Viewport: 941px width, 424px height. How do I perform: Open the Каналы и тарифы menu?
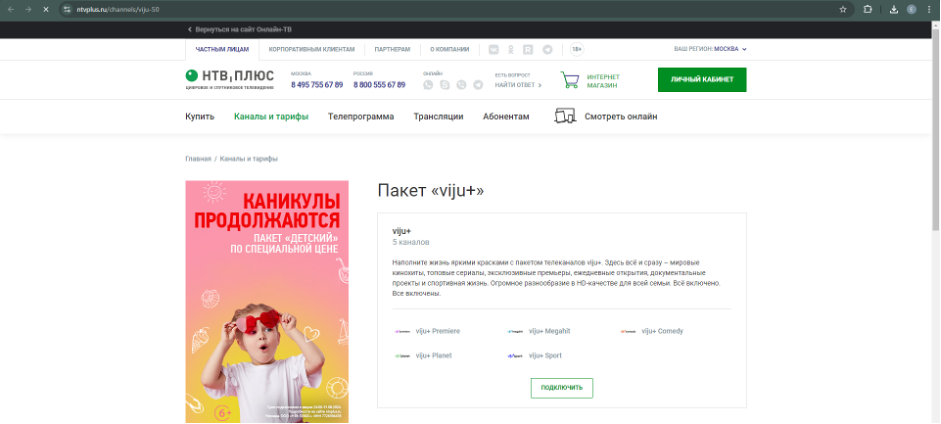[x=271, y=116]
